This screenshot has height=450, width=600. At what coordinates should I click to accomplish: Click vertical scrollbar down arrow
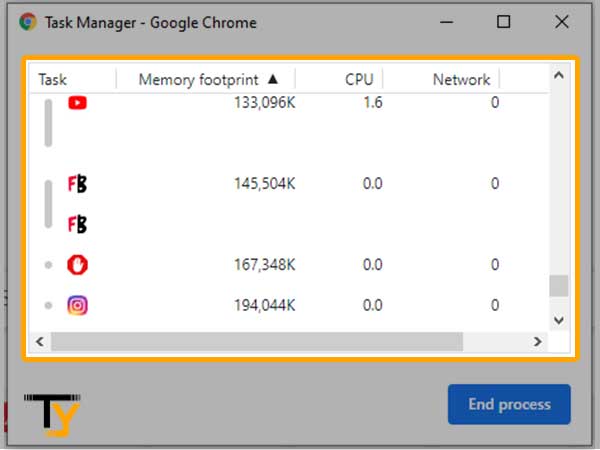pos(559,320)
